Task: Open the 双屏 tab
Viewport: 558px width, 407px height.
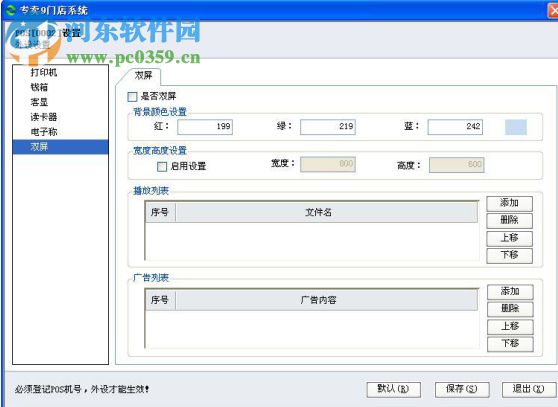Action: (x=143, y=76)
